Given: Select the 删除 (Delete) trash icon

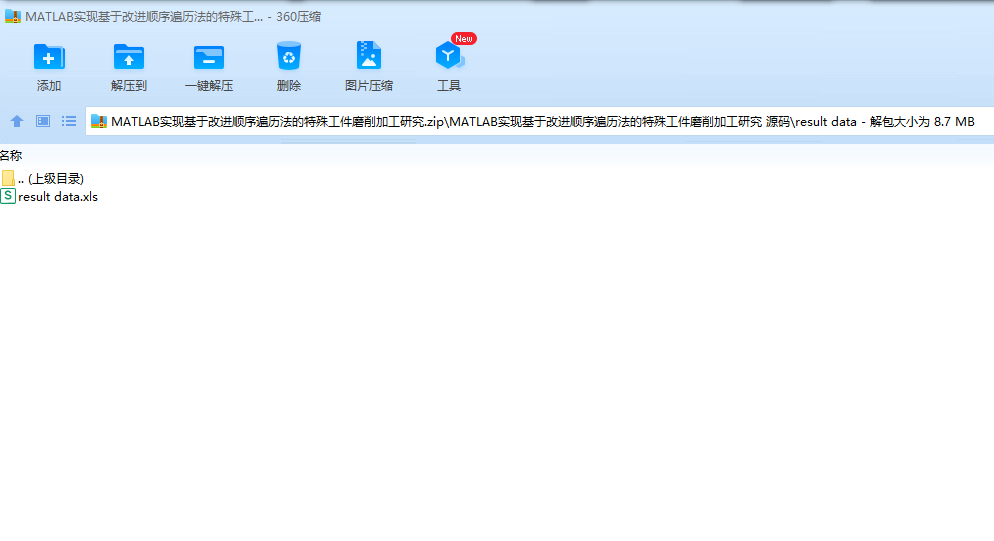Looking at the screenshot, I should (288, 56).
